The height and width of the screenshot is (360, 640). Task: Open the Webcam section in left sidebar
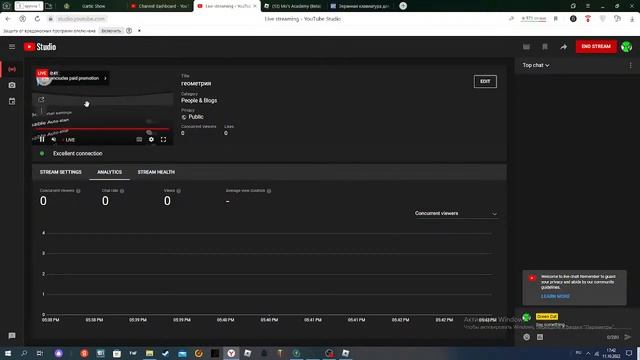tap(12, 85)
